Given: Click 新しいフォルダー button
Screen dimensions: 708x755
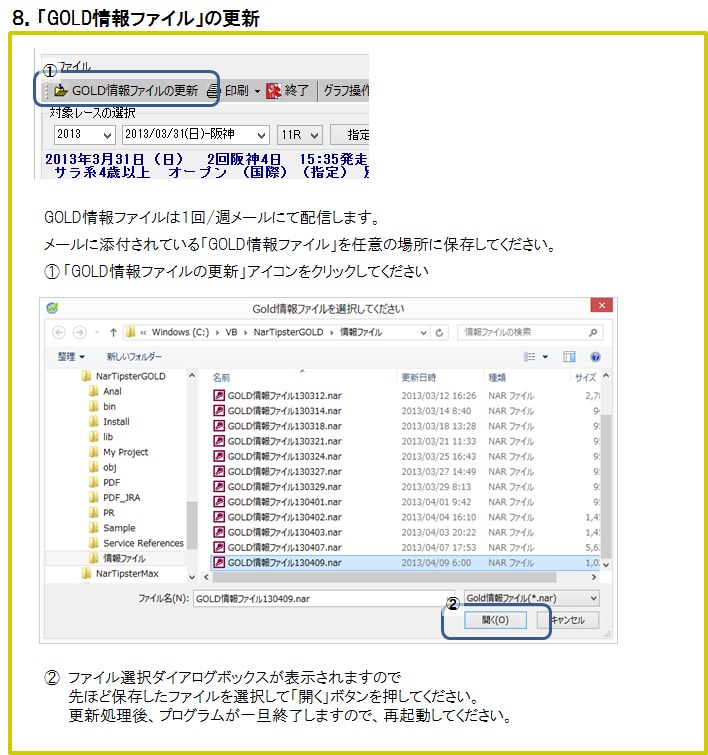Looking at the screenshot, I should 134,357.
